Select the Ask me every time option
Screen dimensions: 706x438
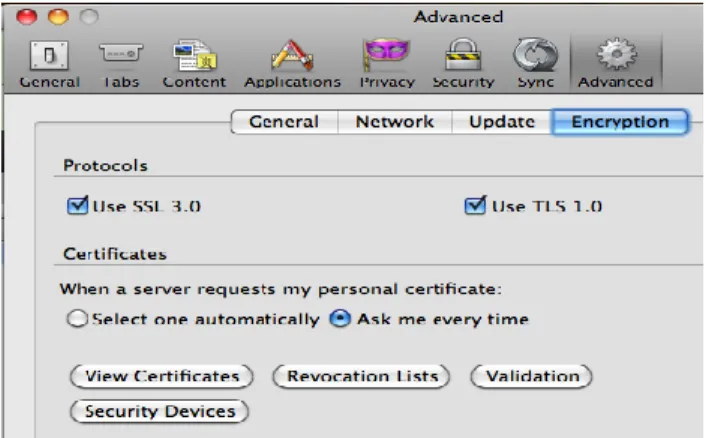340,319
